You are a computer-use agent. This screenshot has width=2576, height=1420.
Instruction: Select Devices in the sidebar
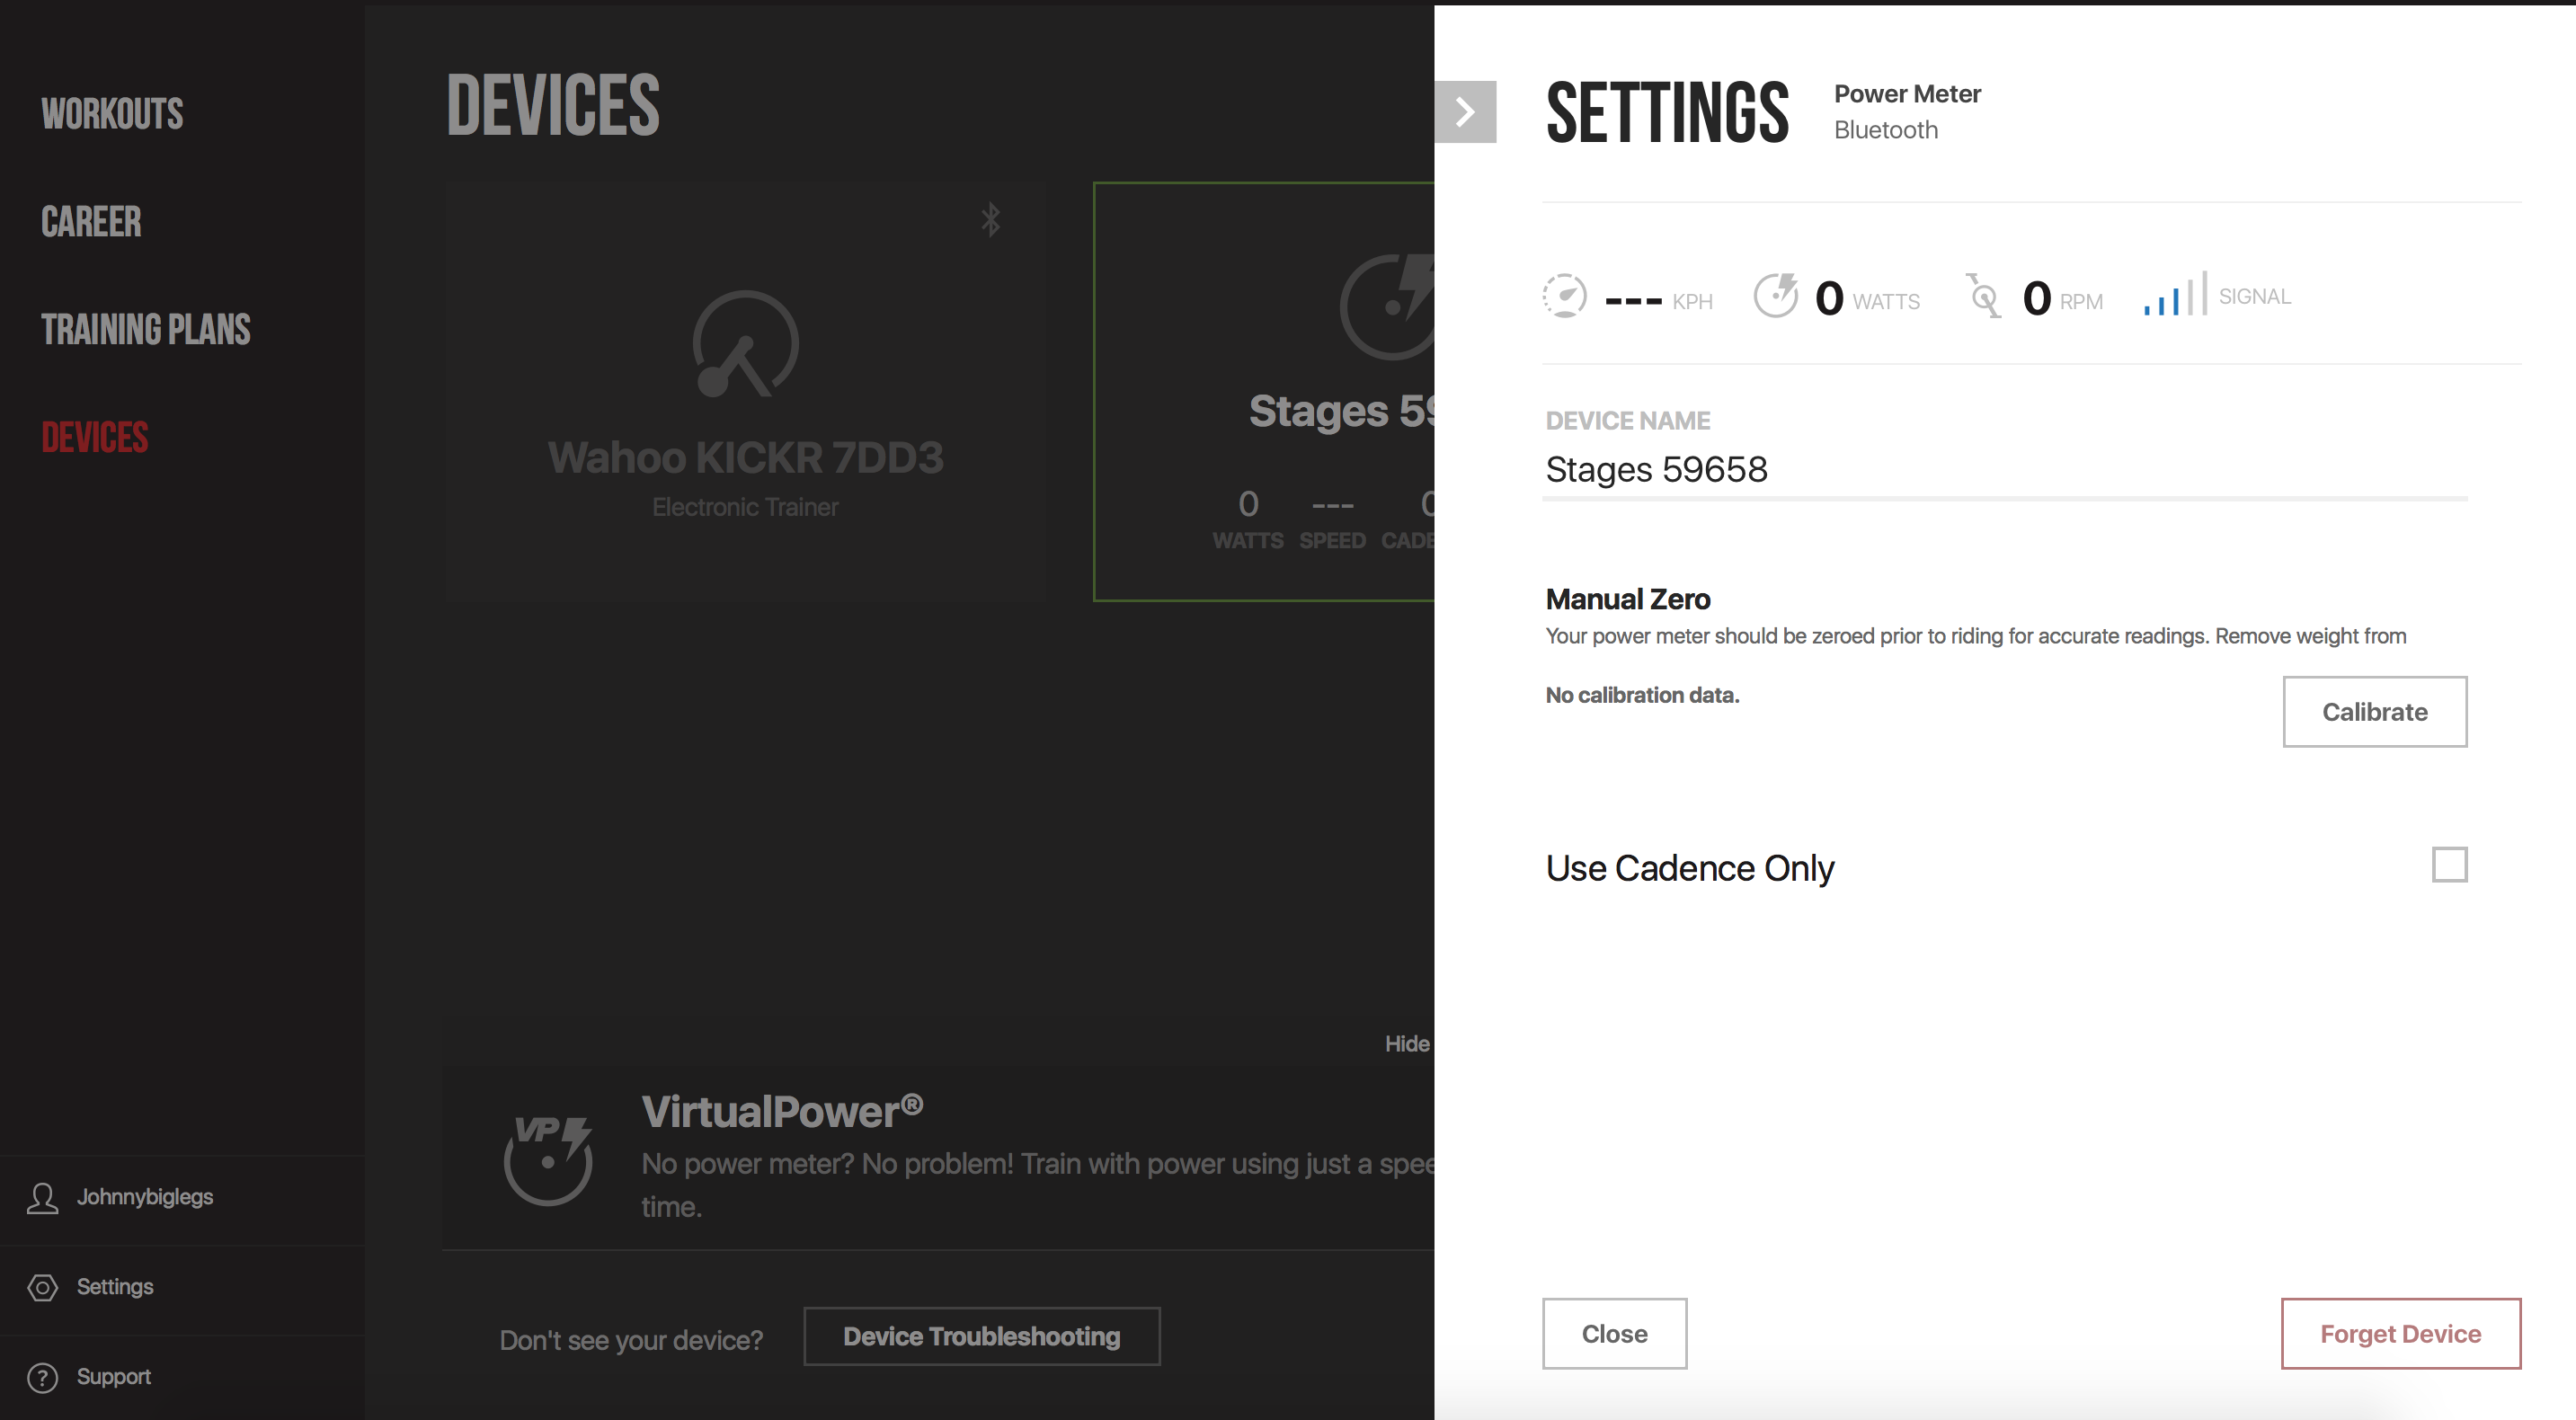pos(95,438)
